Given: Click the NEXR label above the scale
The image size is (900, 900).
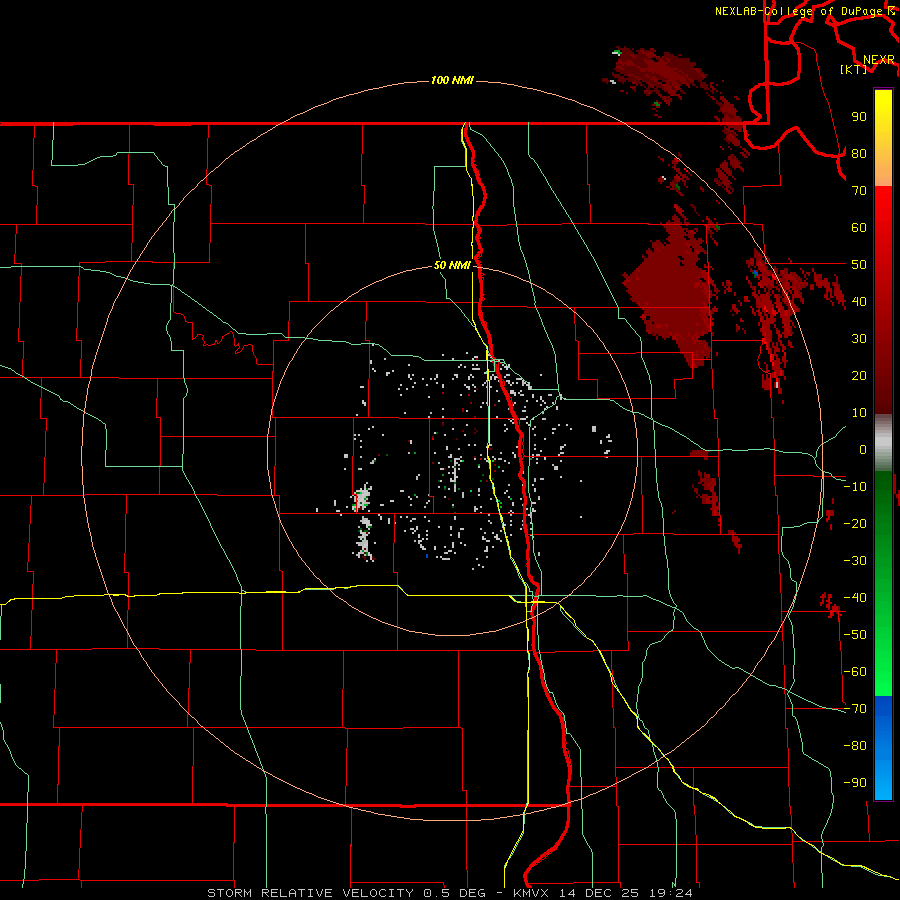Looking at the screenshot, I should click(x=879, y=60).
